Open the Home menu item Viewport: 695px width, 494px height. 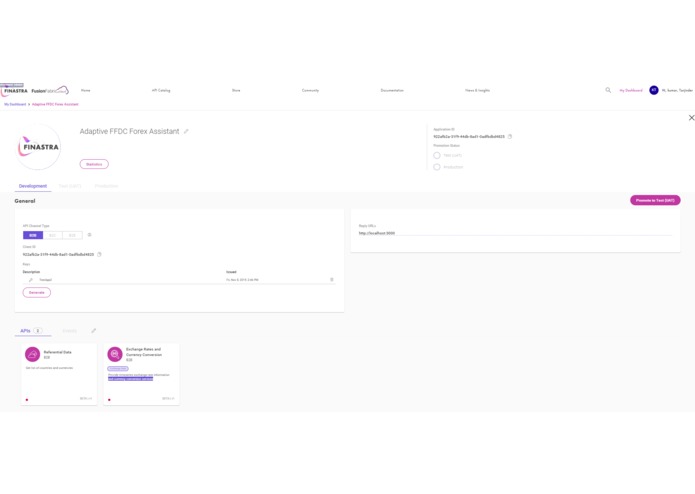[x=86, y=90]
